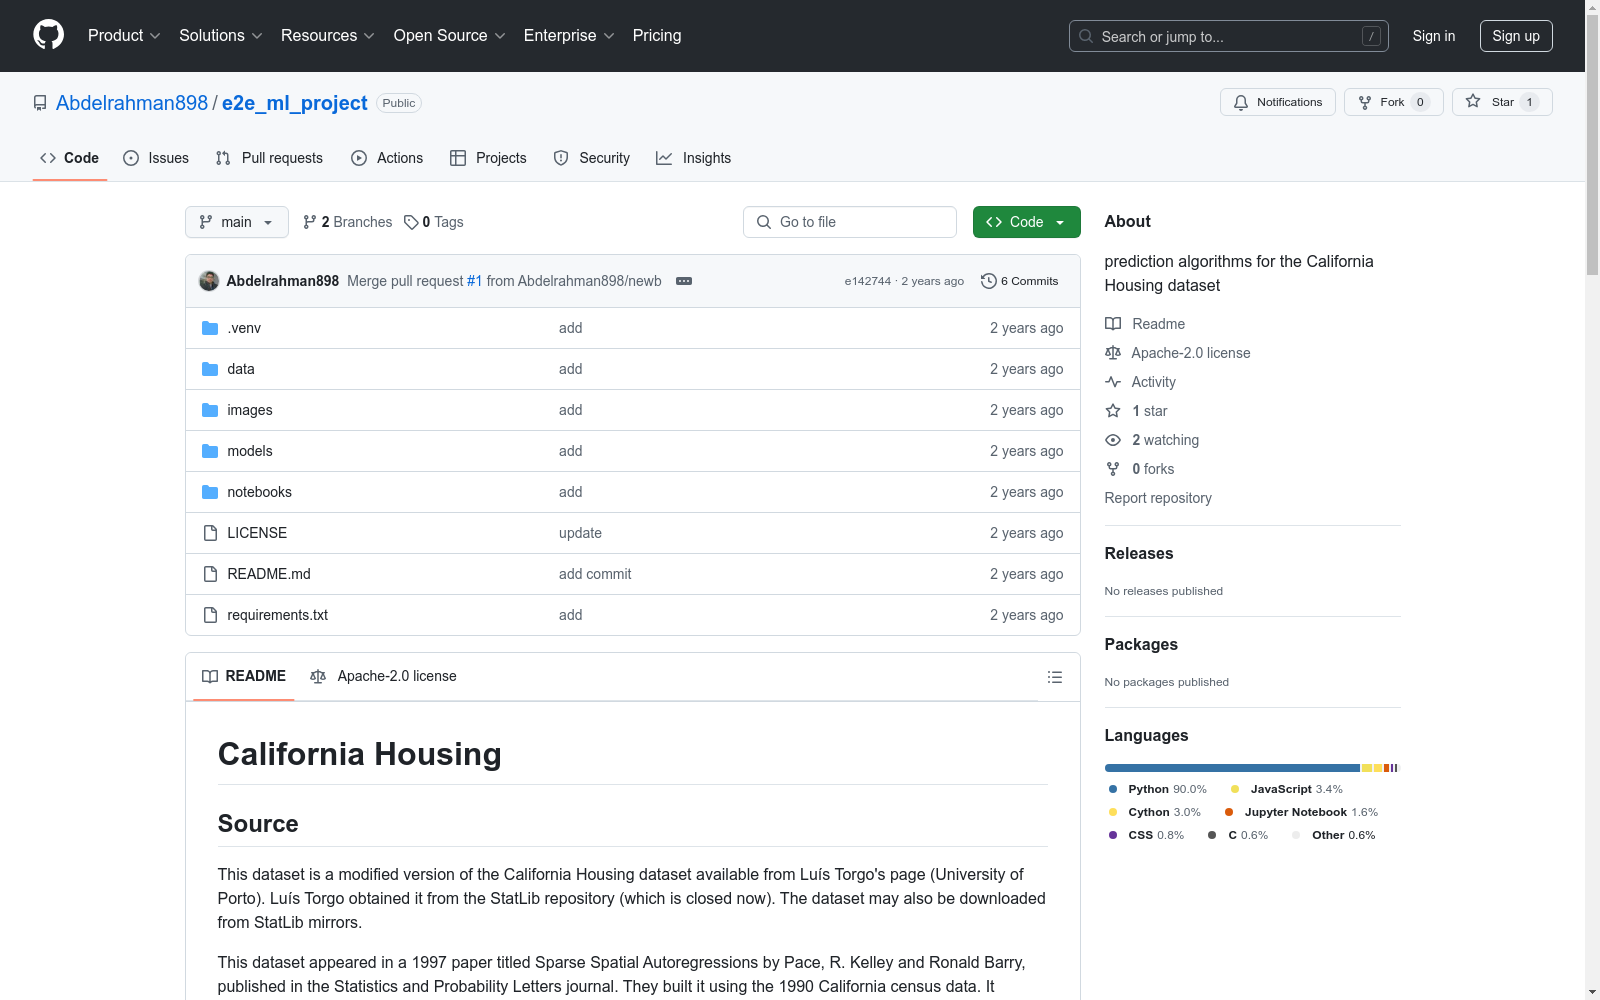Open the Enterprise dropdown menu

(x=569, y=35)
